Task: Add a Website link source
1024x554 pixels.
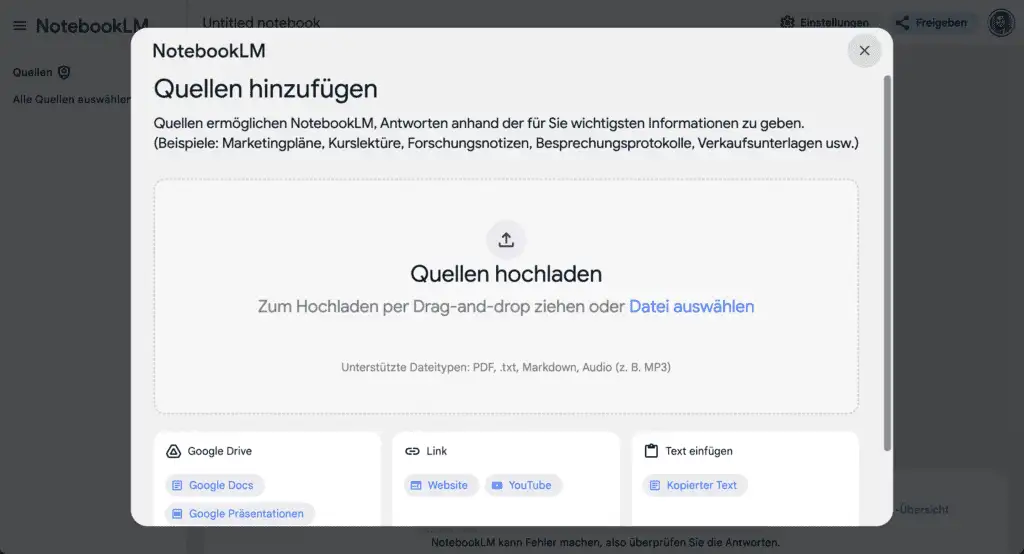Action: [x=440, y=485]
